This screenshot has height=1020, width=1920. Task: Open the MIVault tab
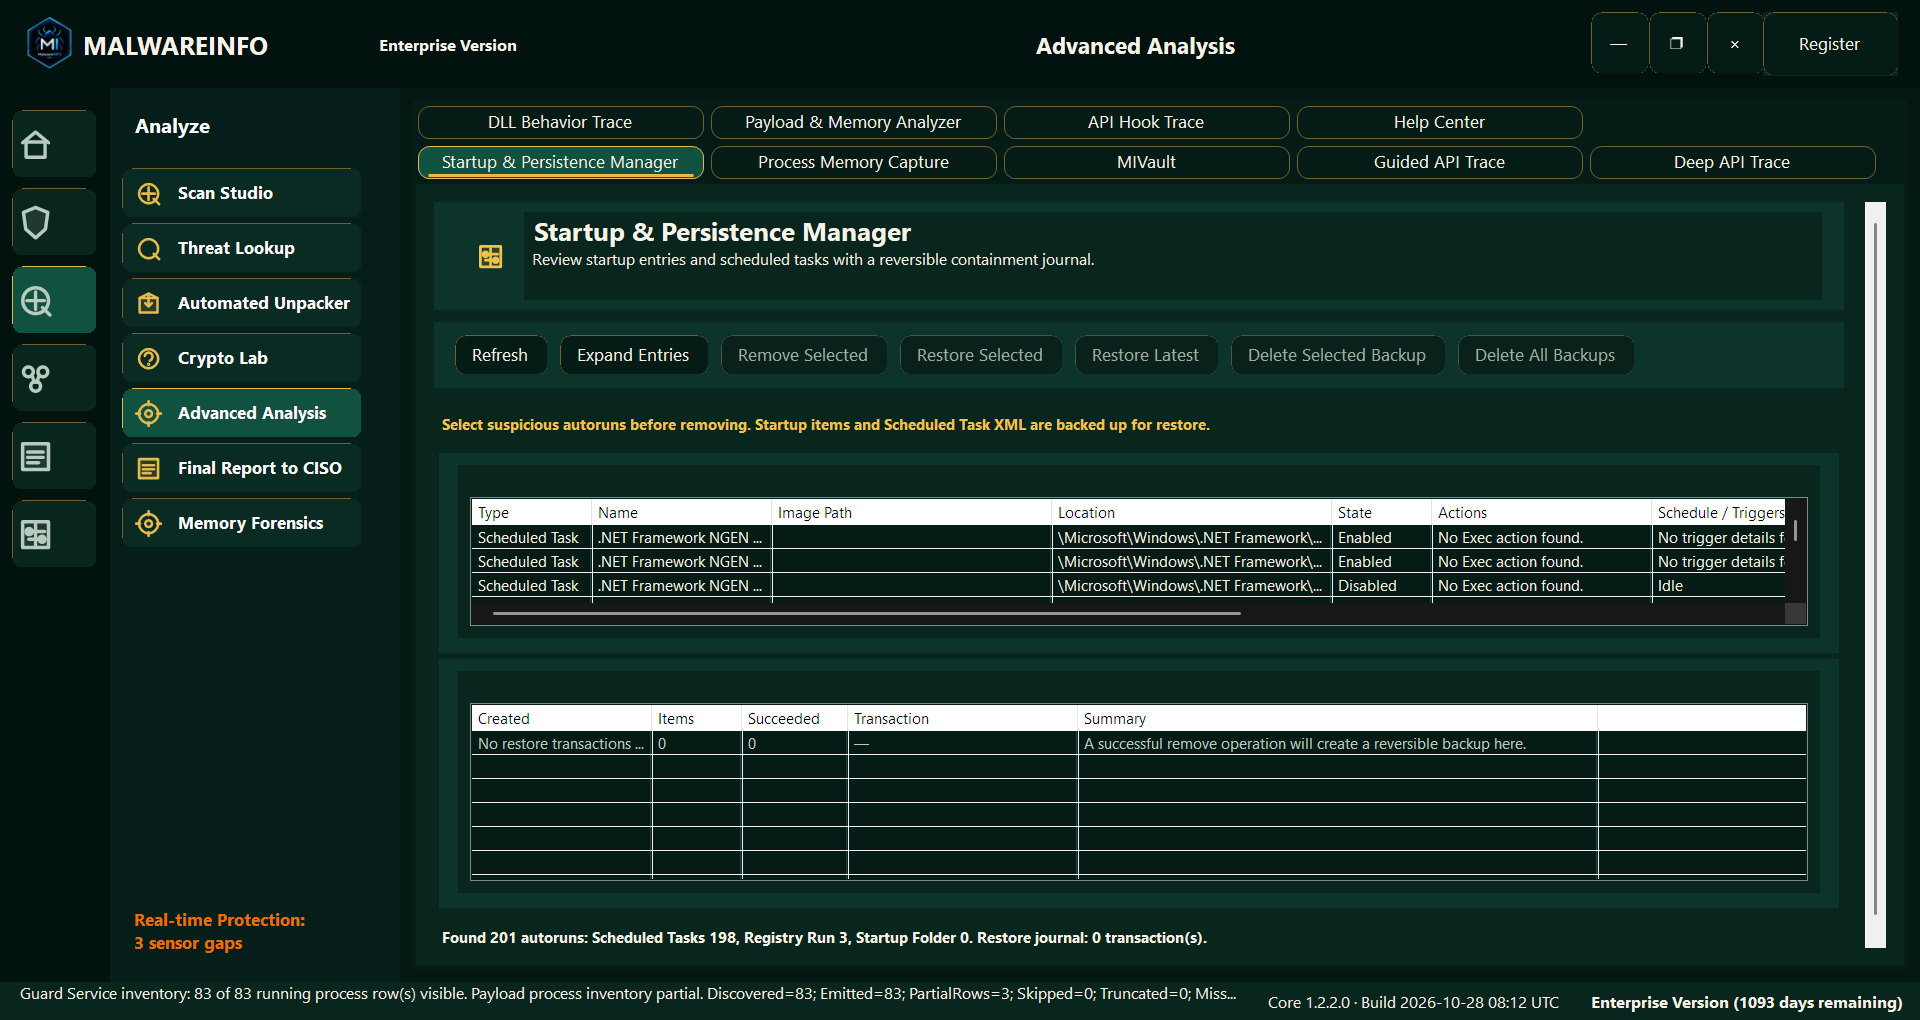(1146, 162)
